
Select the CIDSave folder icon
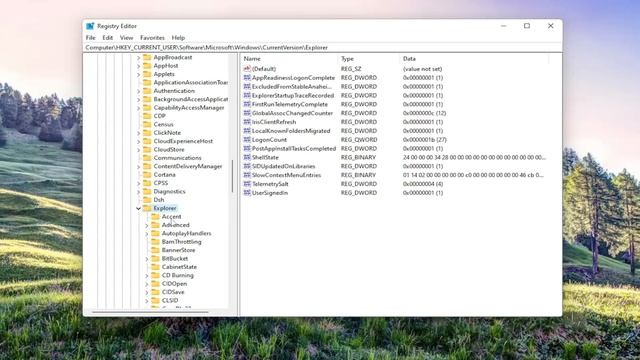[x=156, y=292]
